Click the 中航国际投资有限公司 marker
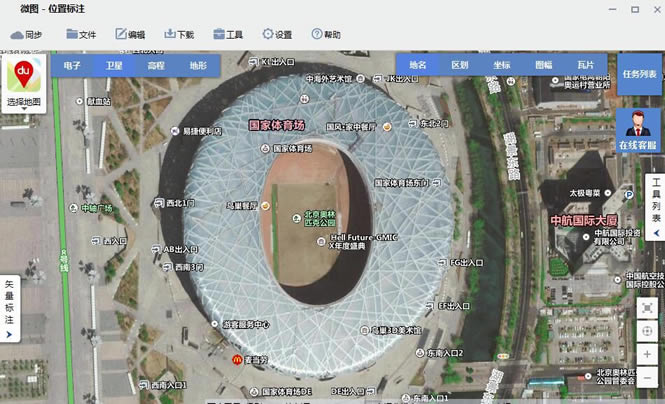665x404 pixels. [586, 237]
